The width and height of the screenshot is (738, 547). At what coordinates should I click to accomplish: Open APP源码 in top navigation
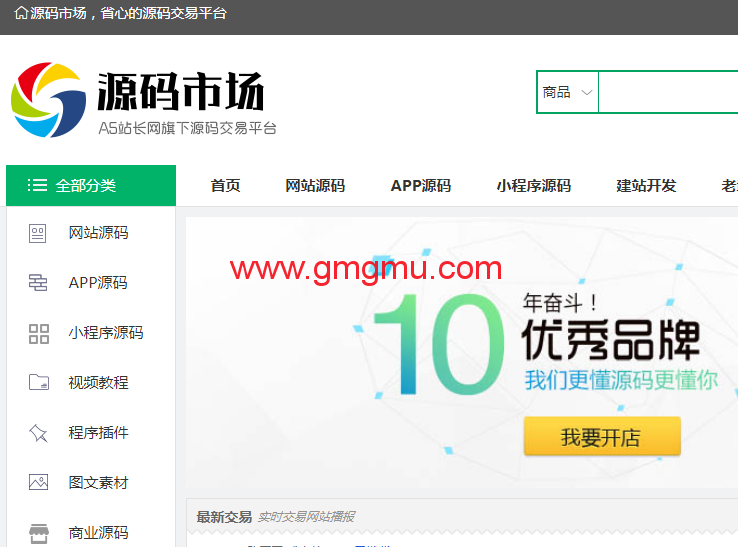tap(421, 185)
